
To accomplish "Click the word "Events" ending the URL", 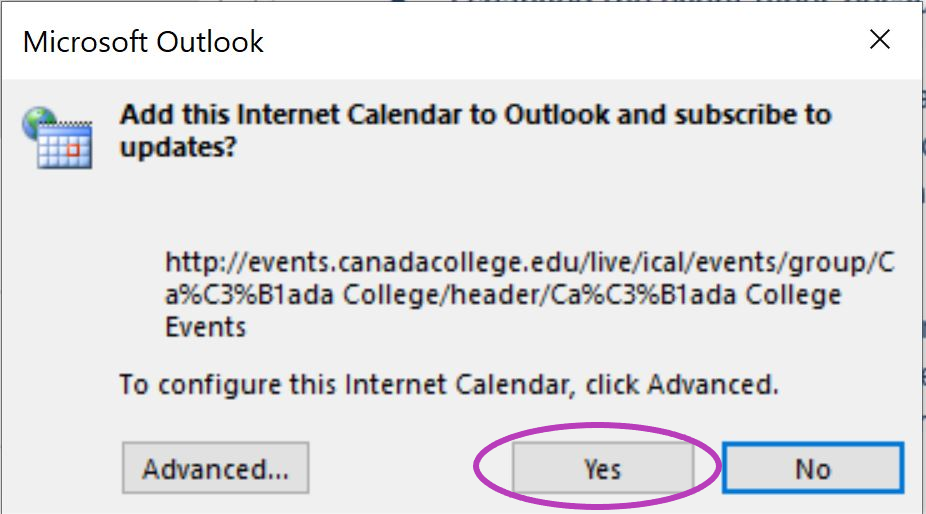I will tap(206, 327).
